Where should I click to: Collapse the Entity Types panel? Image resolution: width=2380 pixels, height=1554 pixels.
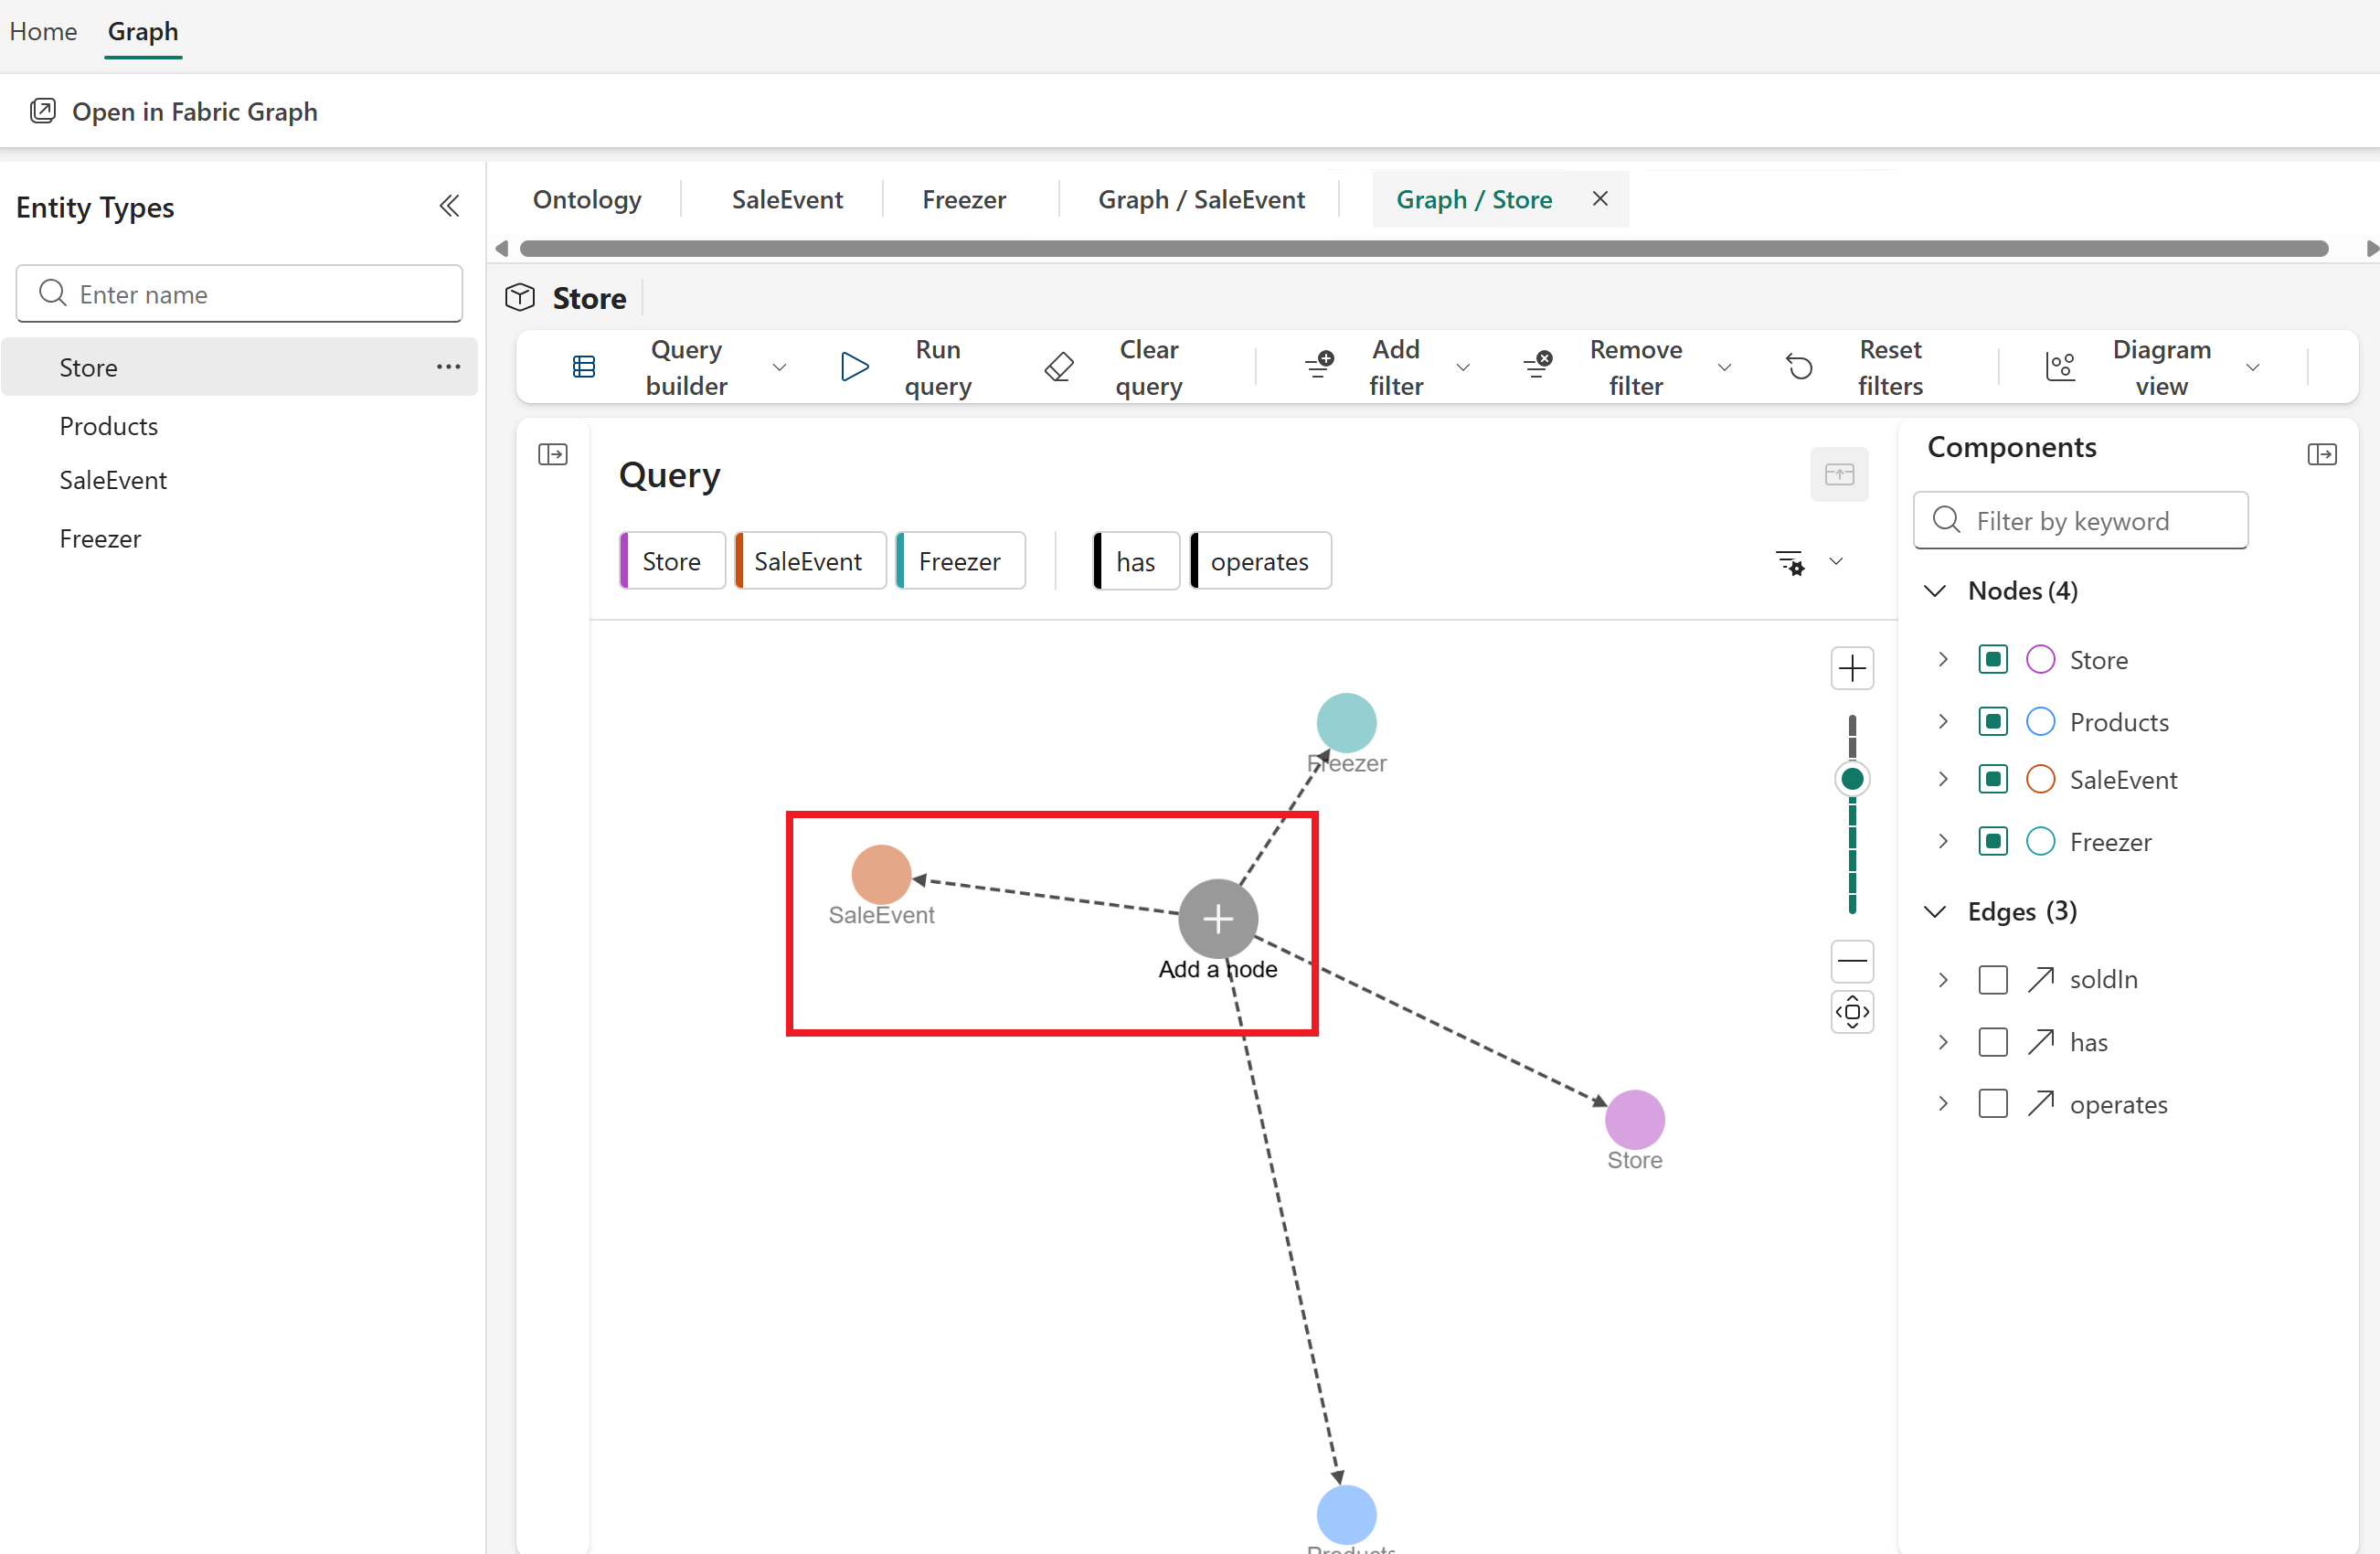(x=449, y=206)
